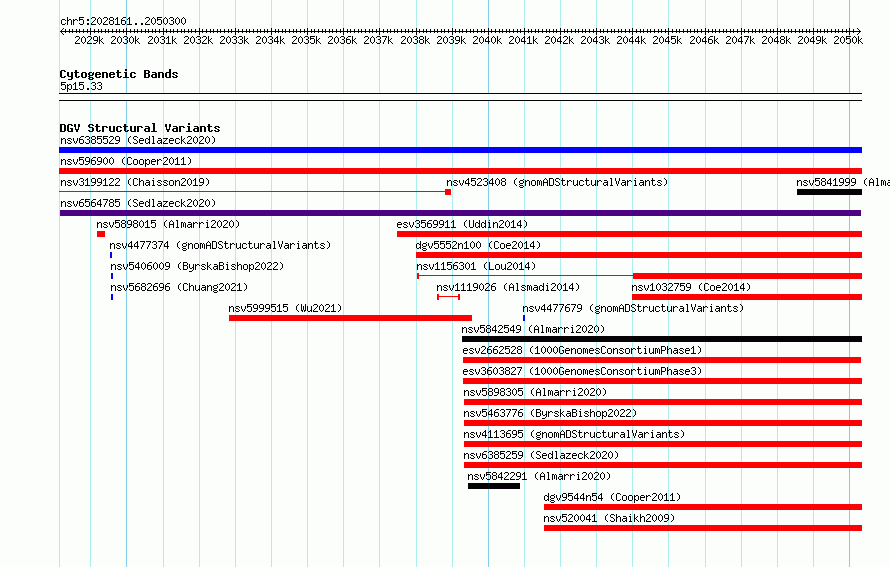This screenshot has width=890, height=567.
Task: Click nsv4113695 (gnomADStructuralVariants) label
Action: 574,434
